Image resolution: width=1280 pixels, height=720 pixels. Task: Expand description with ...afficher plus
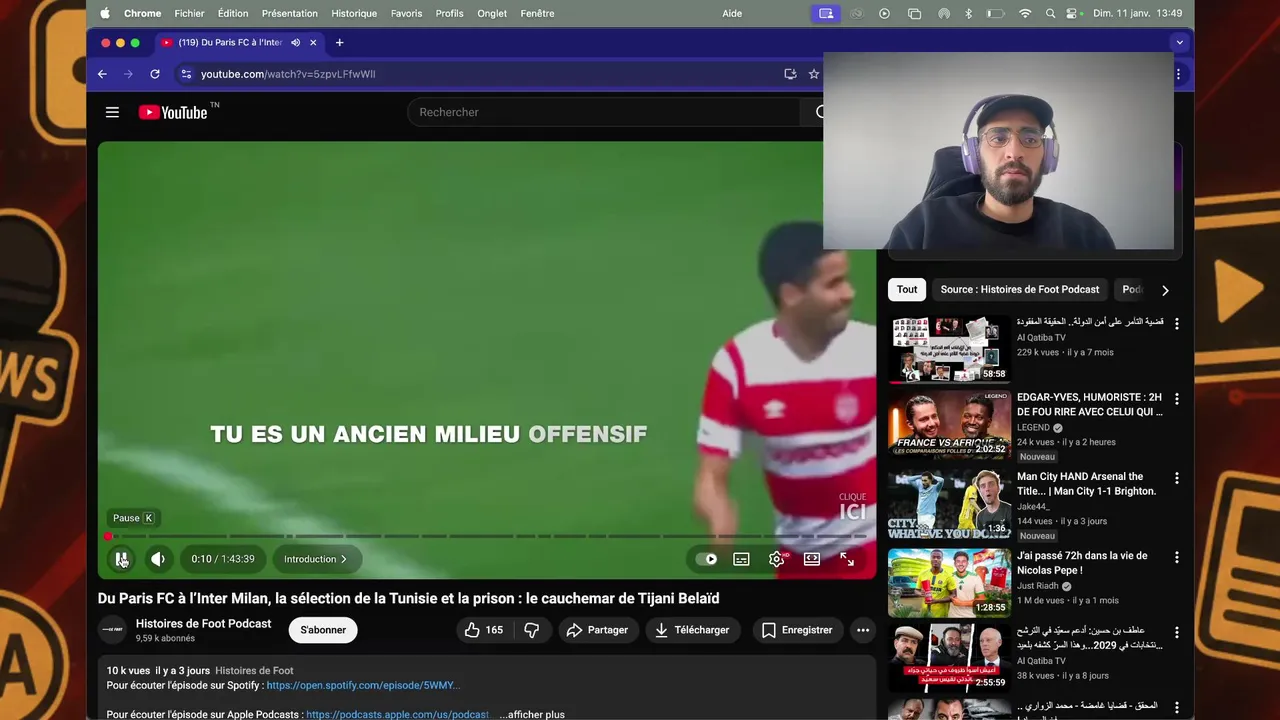[532, 715]
